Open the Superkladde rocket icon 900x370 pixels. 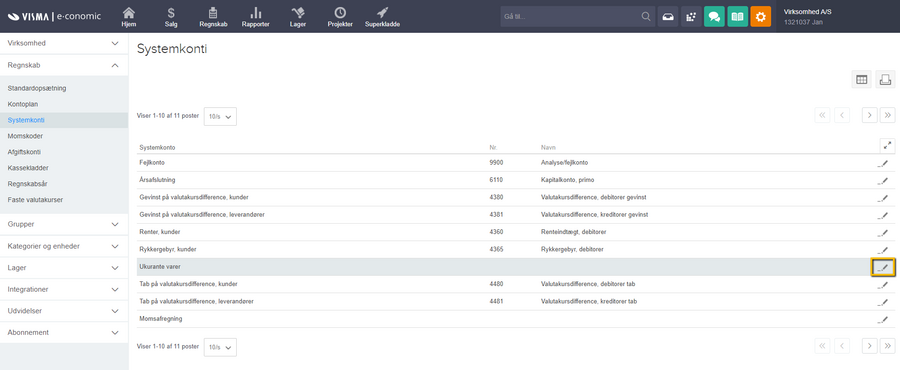tap(382, 17)
